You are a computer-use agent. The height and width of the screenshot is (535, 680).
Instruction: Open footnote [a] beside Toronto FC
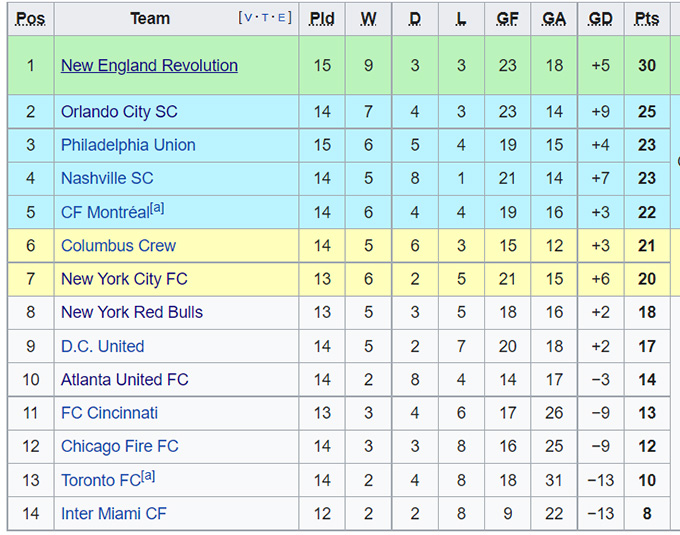tap(148, 476)
